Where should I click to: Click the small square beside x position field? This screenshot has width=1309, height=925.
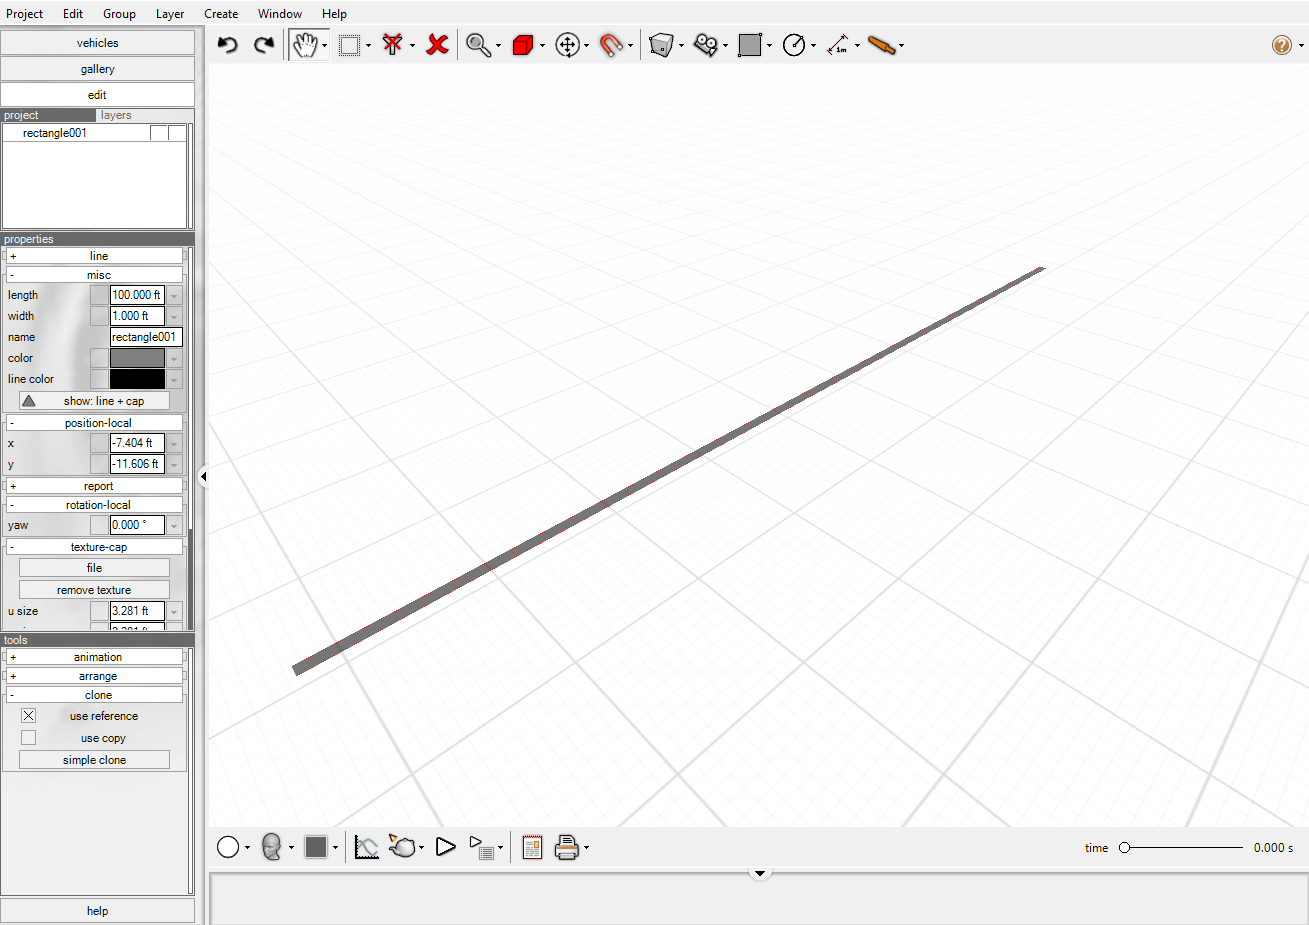[98, 443]
